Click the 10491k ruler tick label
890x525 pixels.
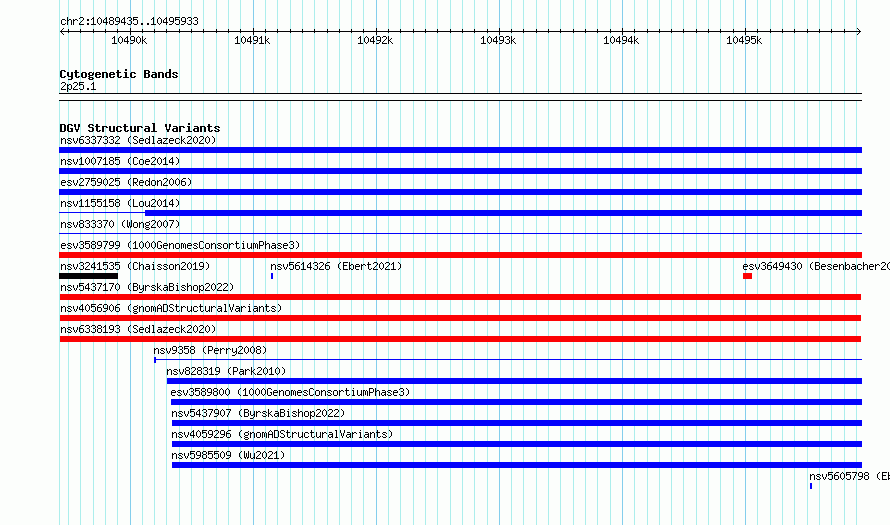252,40
